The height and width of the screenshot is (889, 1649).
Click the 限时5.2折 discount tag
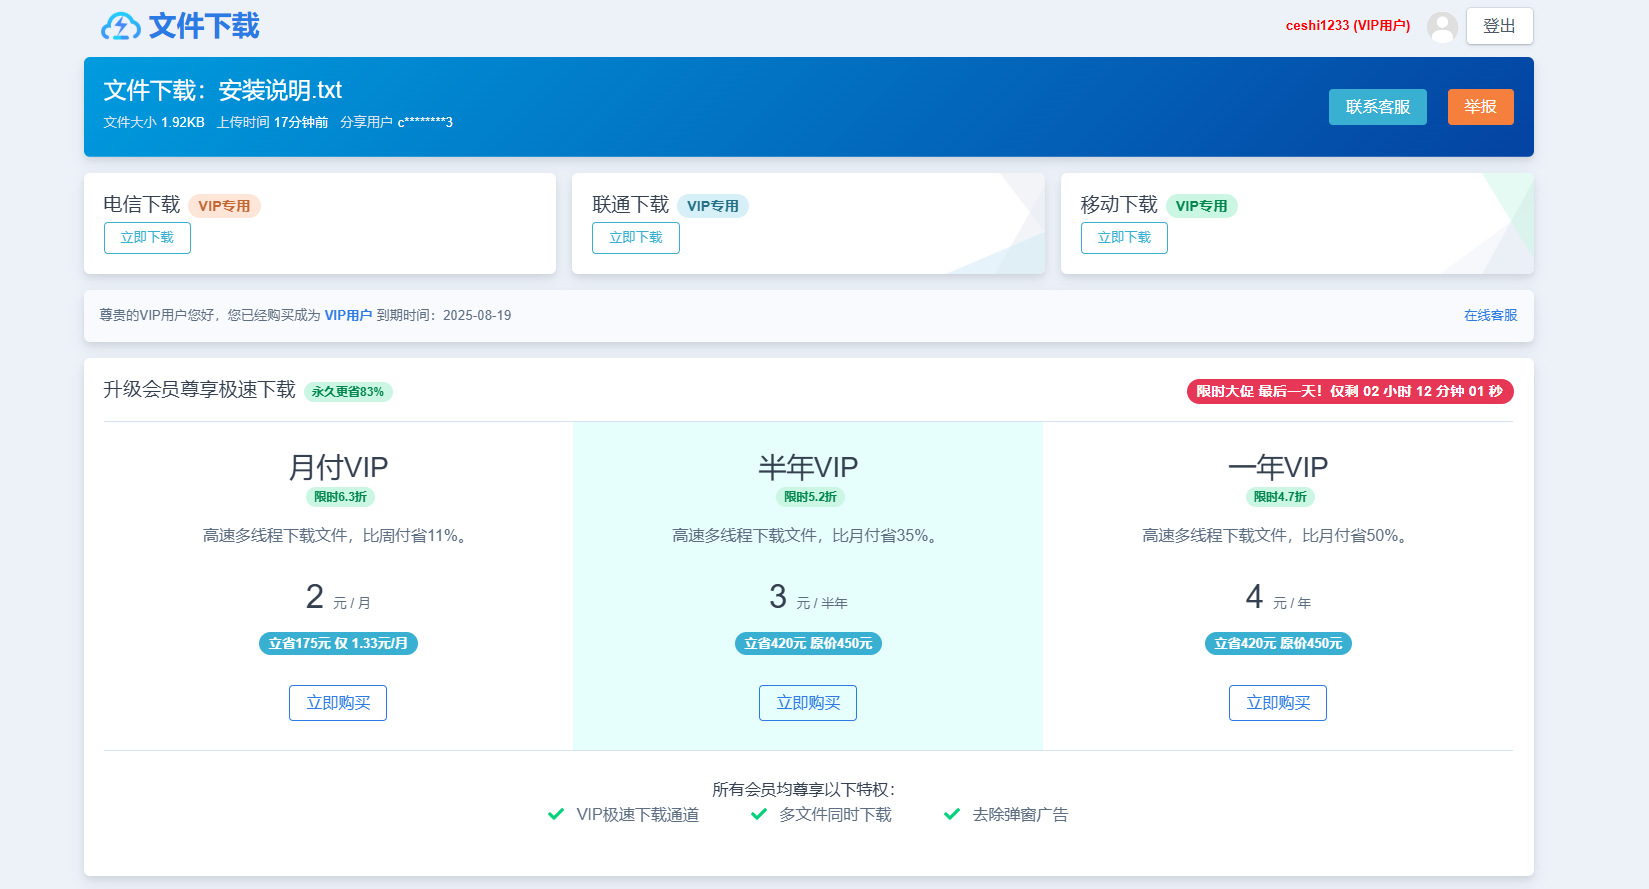810,497
